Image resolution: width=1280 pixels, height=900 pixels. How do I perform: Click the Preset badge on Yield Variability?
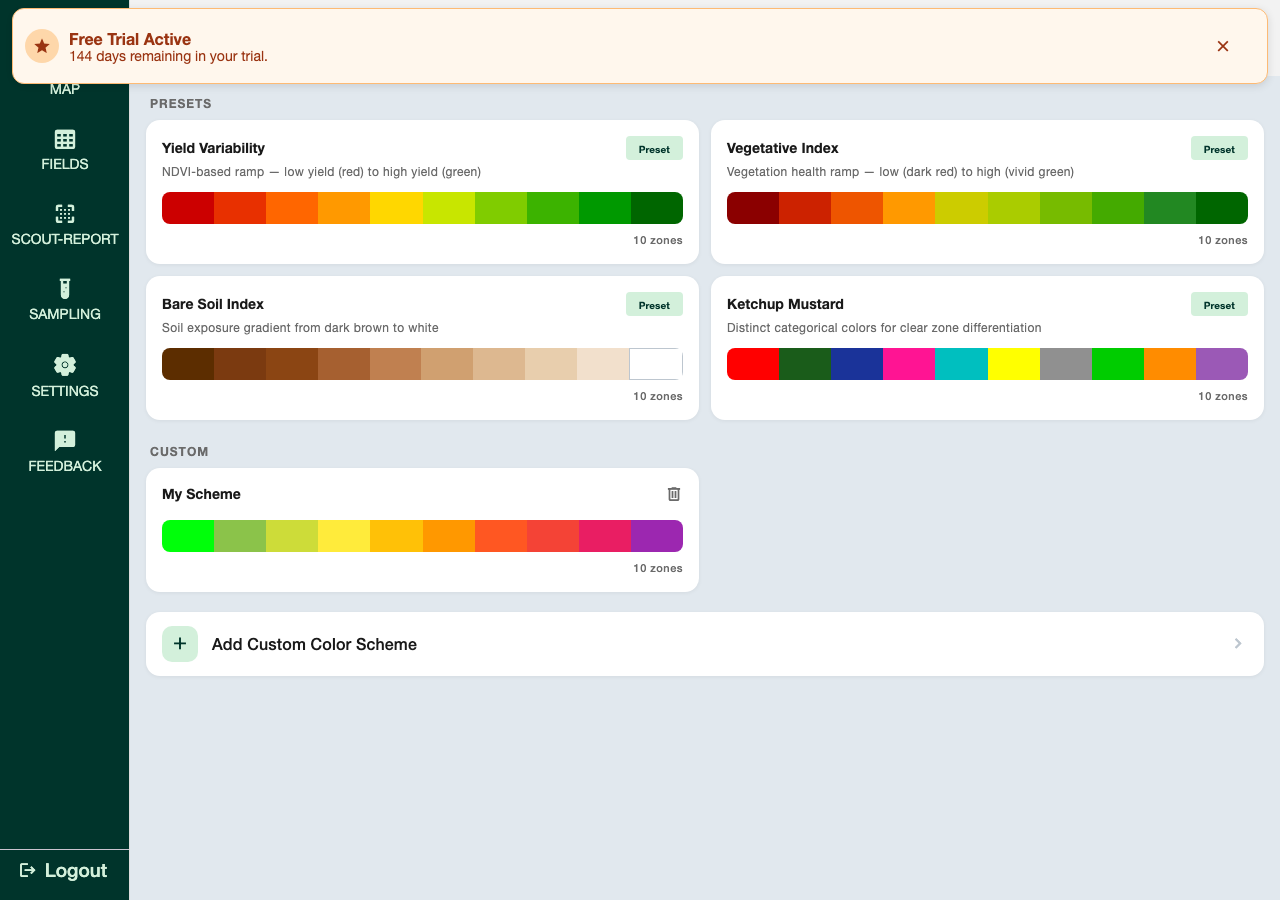654,148
